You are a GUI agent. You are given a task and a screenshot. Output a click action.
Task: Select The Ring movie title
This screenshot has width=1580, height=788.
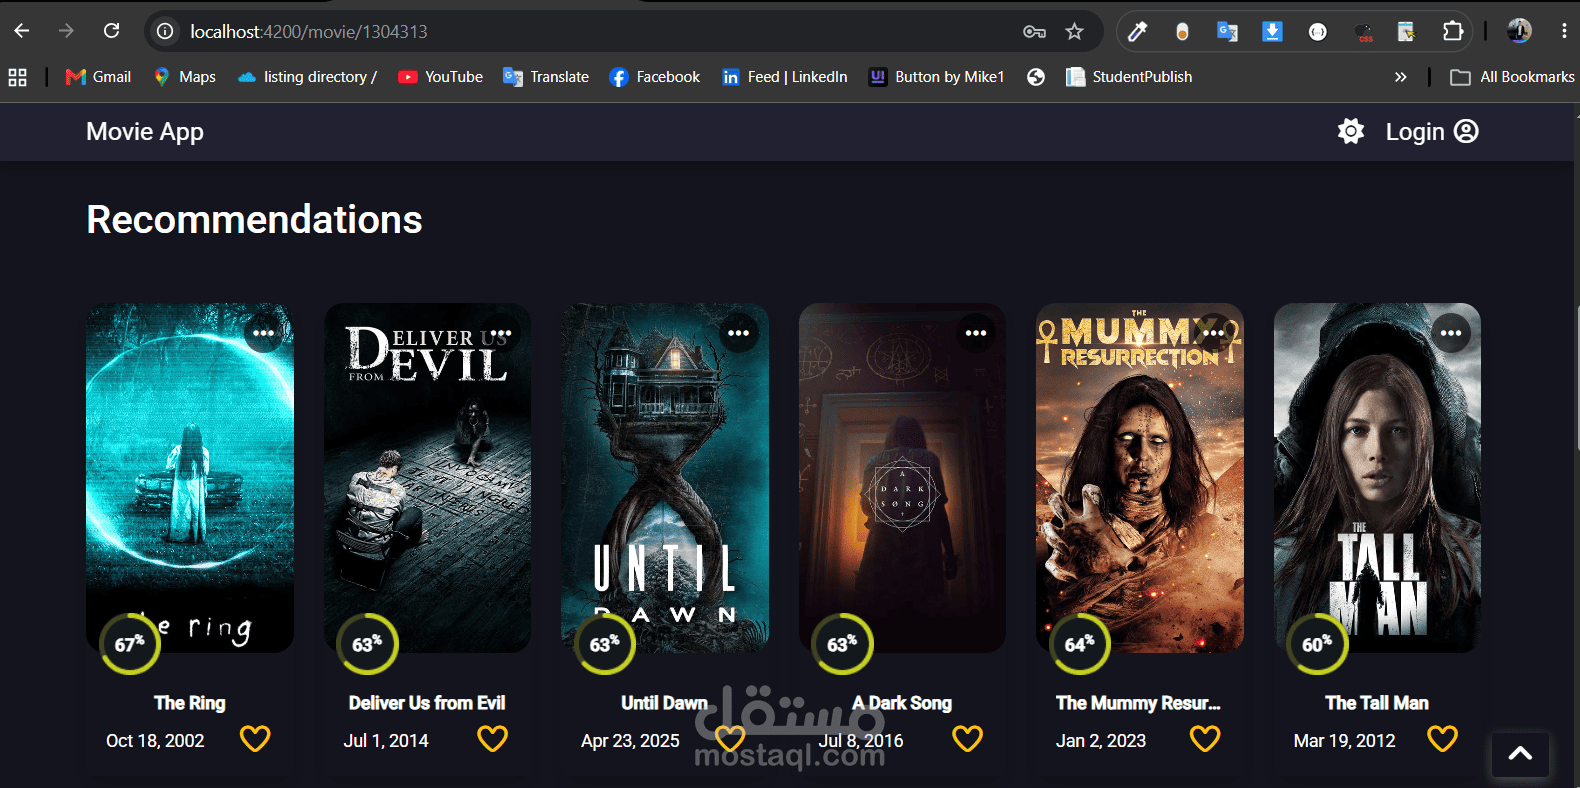pos(190,703)
